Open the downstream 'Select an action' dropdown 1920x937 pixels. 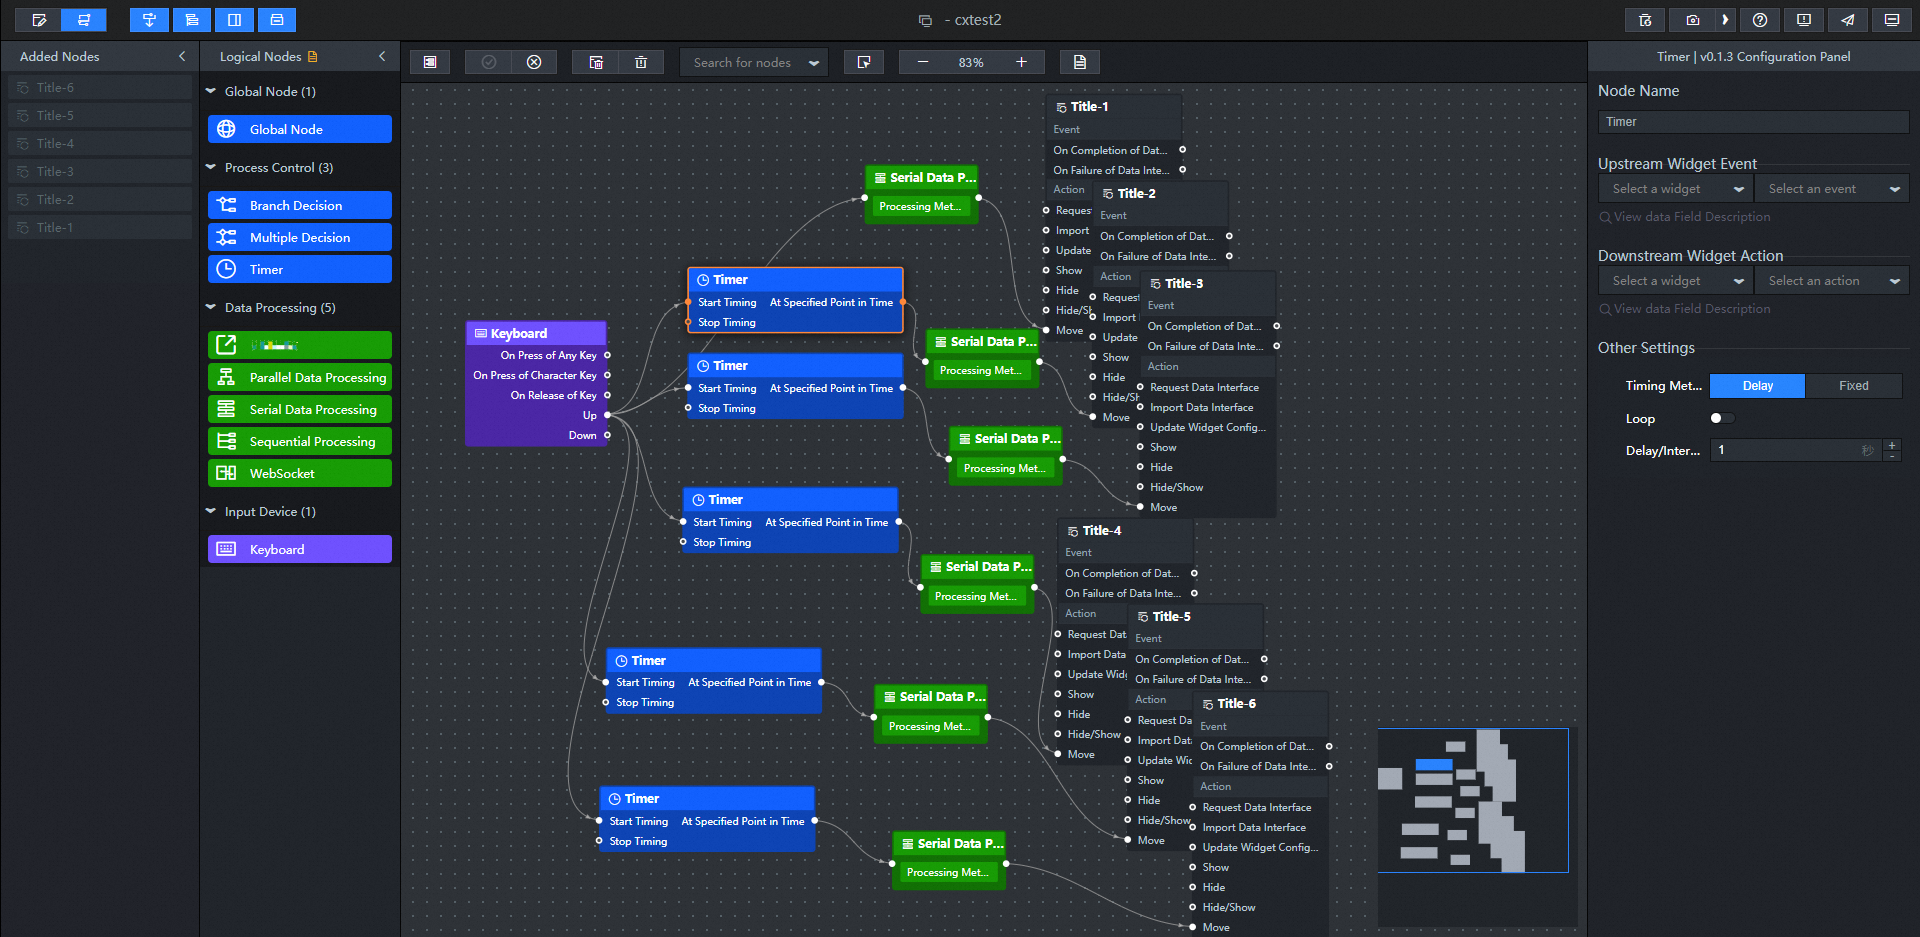1832,281
